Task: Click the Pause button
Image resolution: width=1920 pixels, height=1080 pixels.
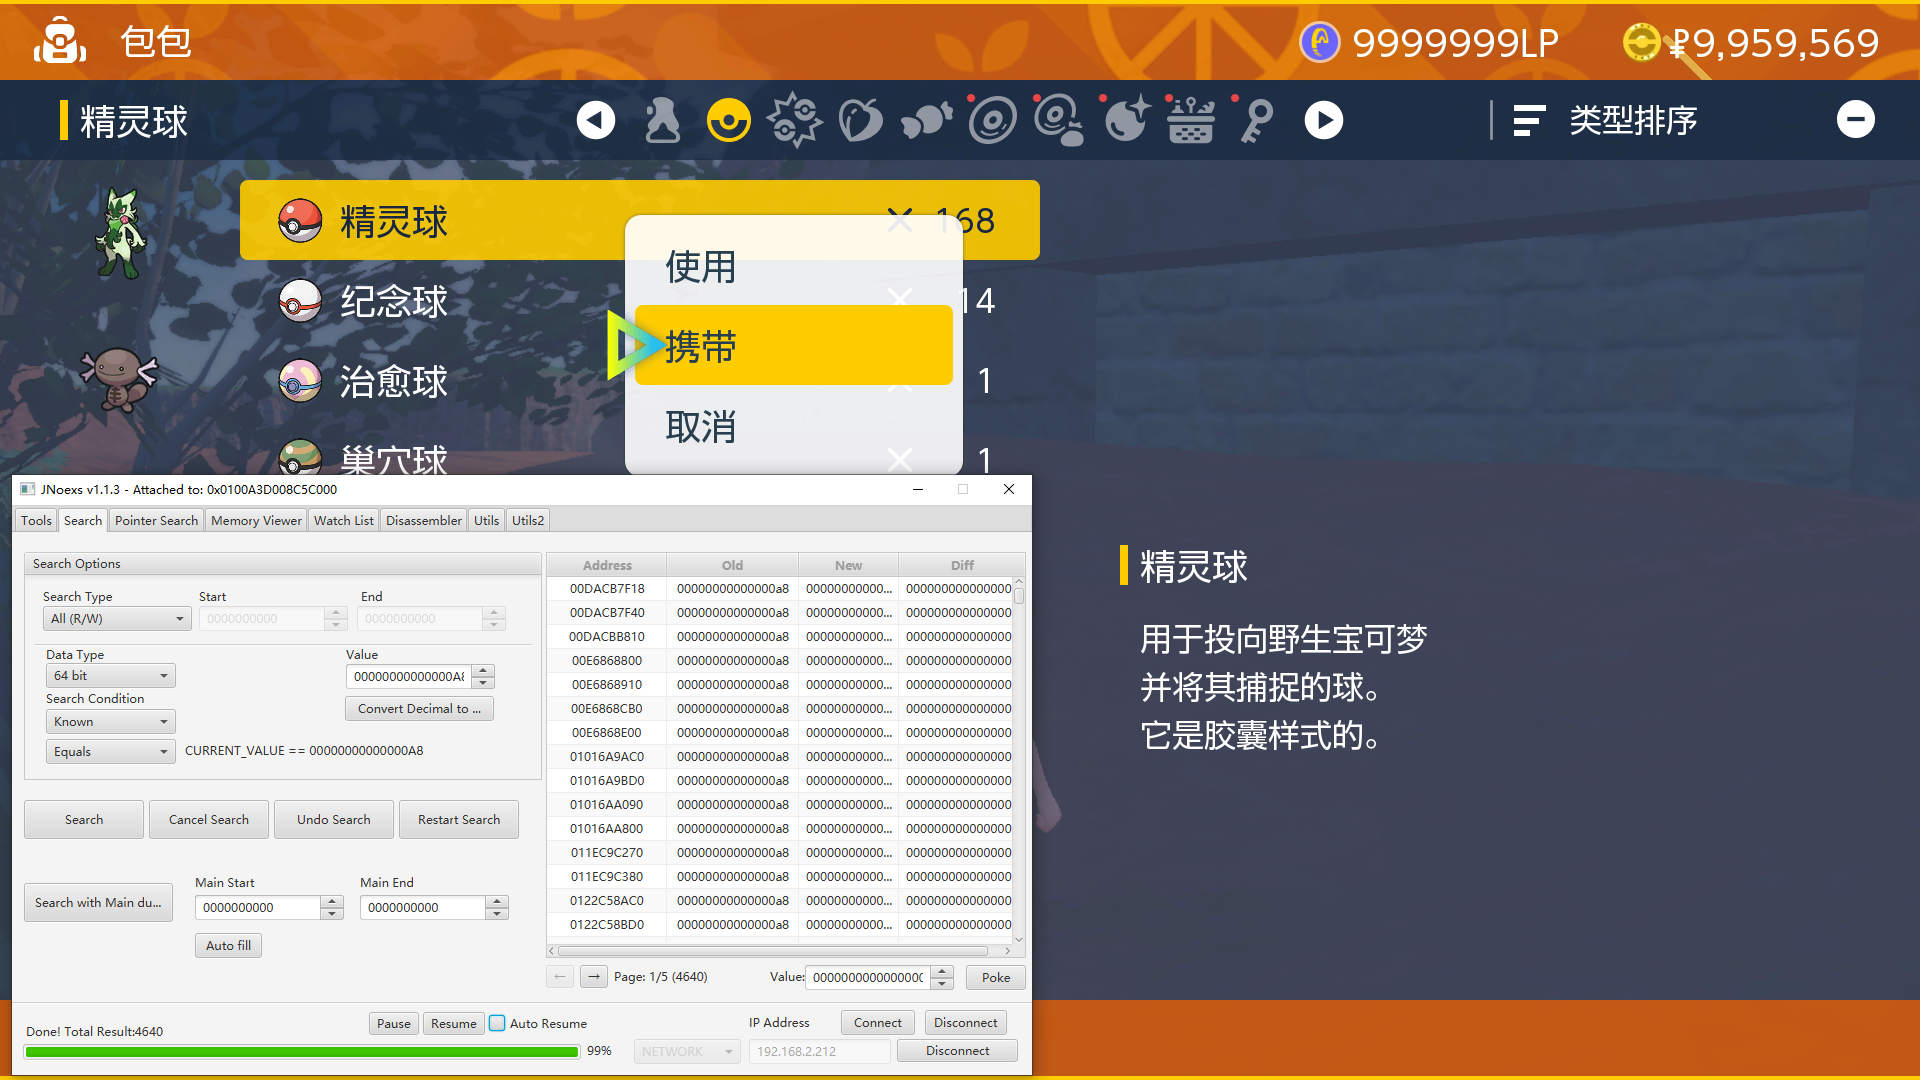Action: [394, 1024]
